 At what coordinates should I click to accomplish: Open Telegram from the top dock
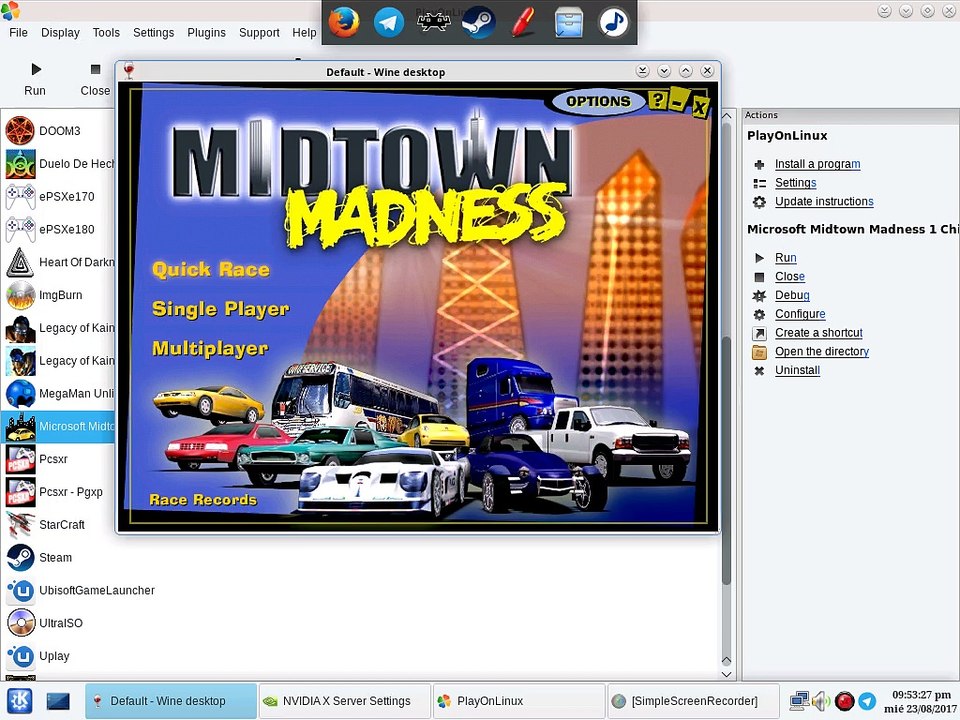(x=389, y=23)
